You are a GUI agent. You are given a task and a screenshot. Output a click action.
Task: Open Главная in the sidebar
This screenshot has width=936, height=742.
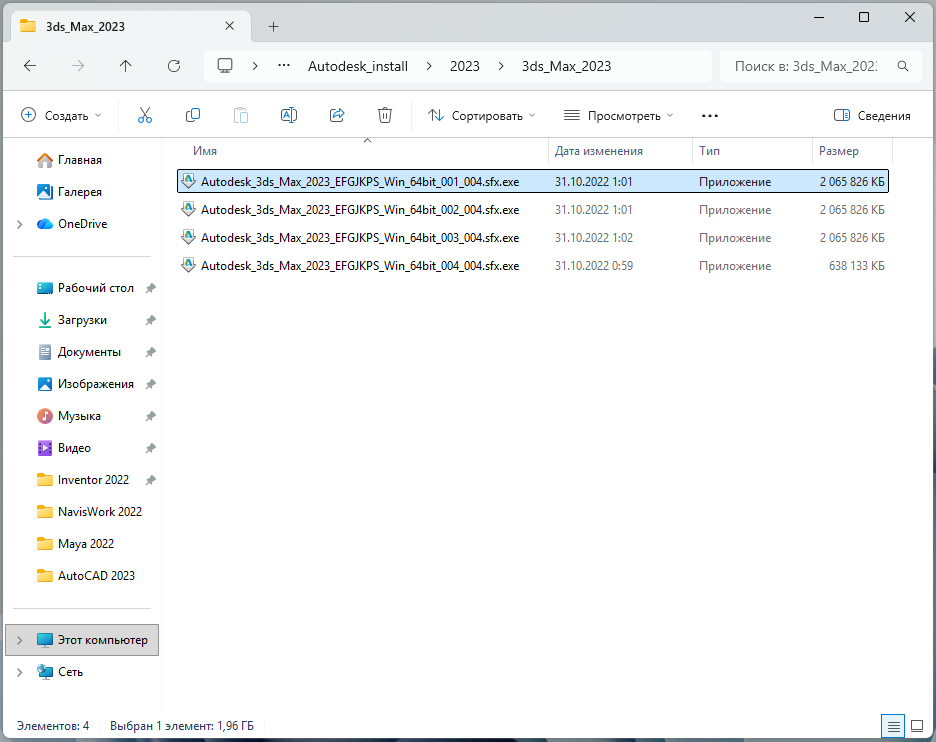point(79,160)
